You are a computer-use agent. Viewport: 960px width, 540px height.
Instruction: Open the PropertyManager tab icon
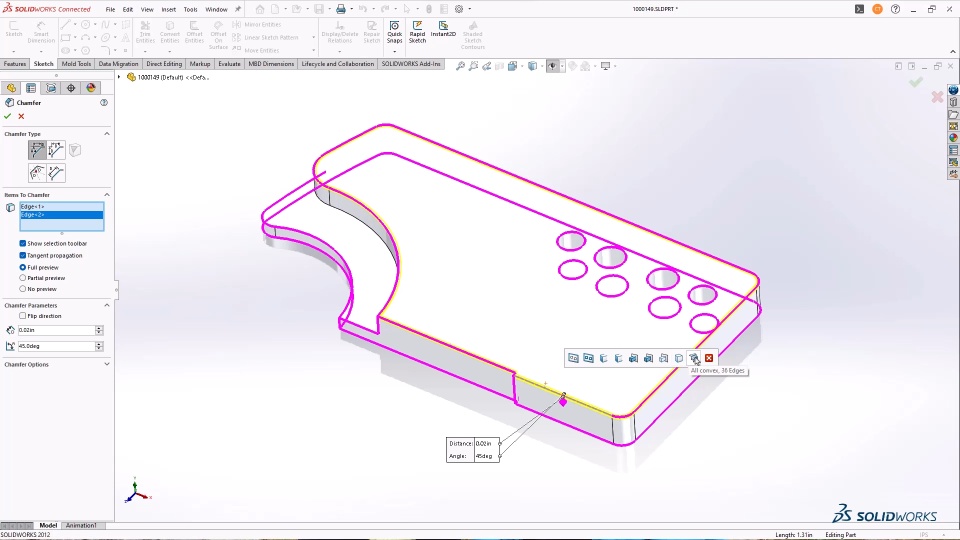(x=31, y=88)
